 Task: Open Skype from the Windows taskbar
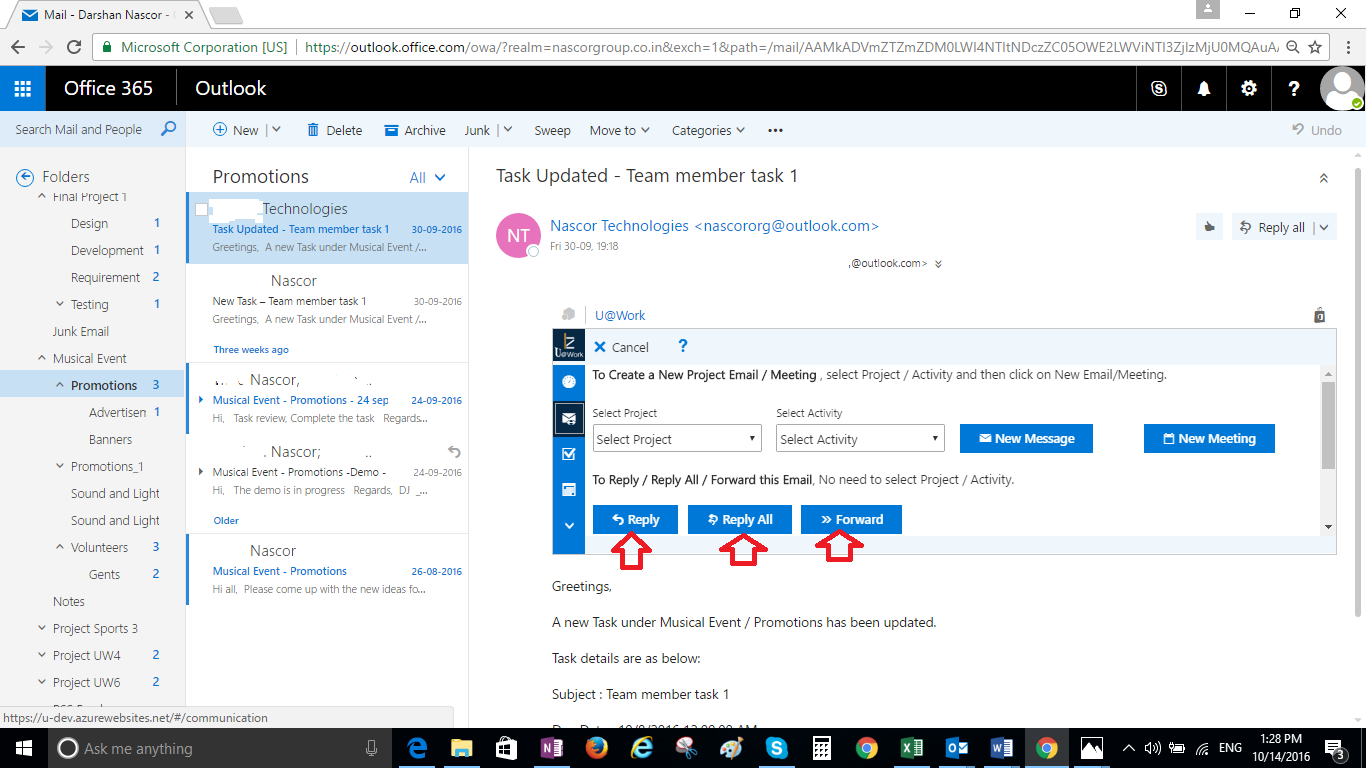coord(776,748)
